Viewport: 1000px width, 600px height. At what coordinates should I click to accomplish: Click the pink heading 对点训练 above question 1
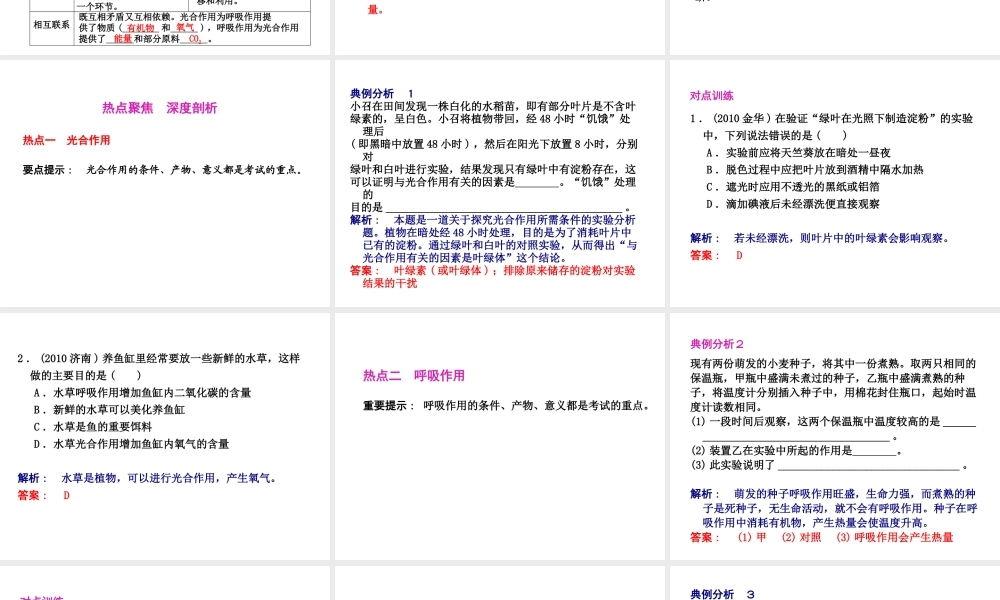coord(712,96)
